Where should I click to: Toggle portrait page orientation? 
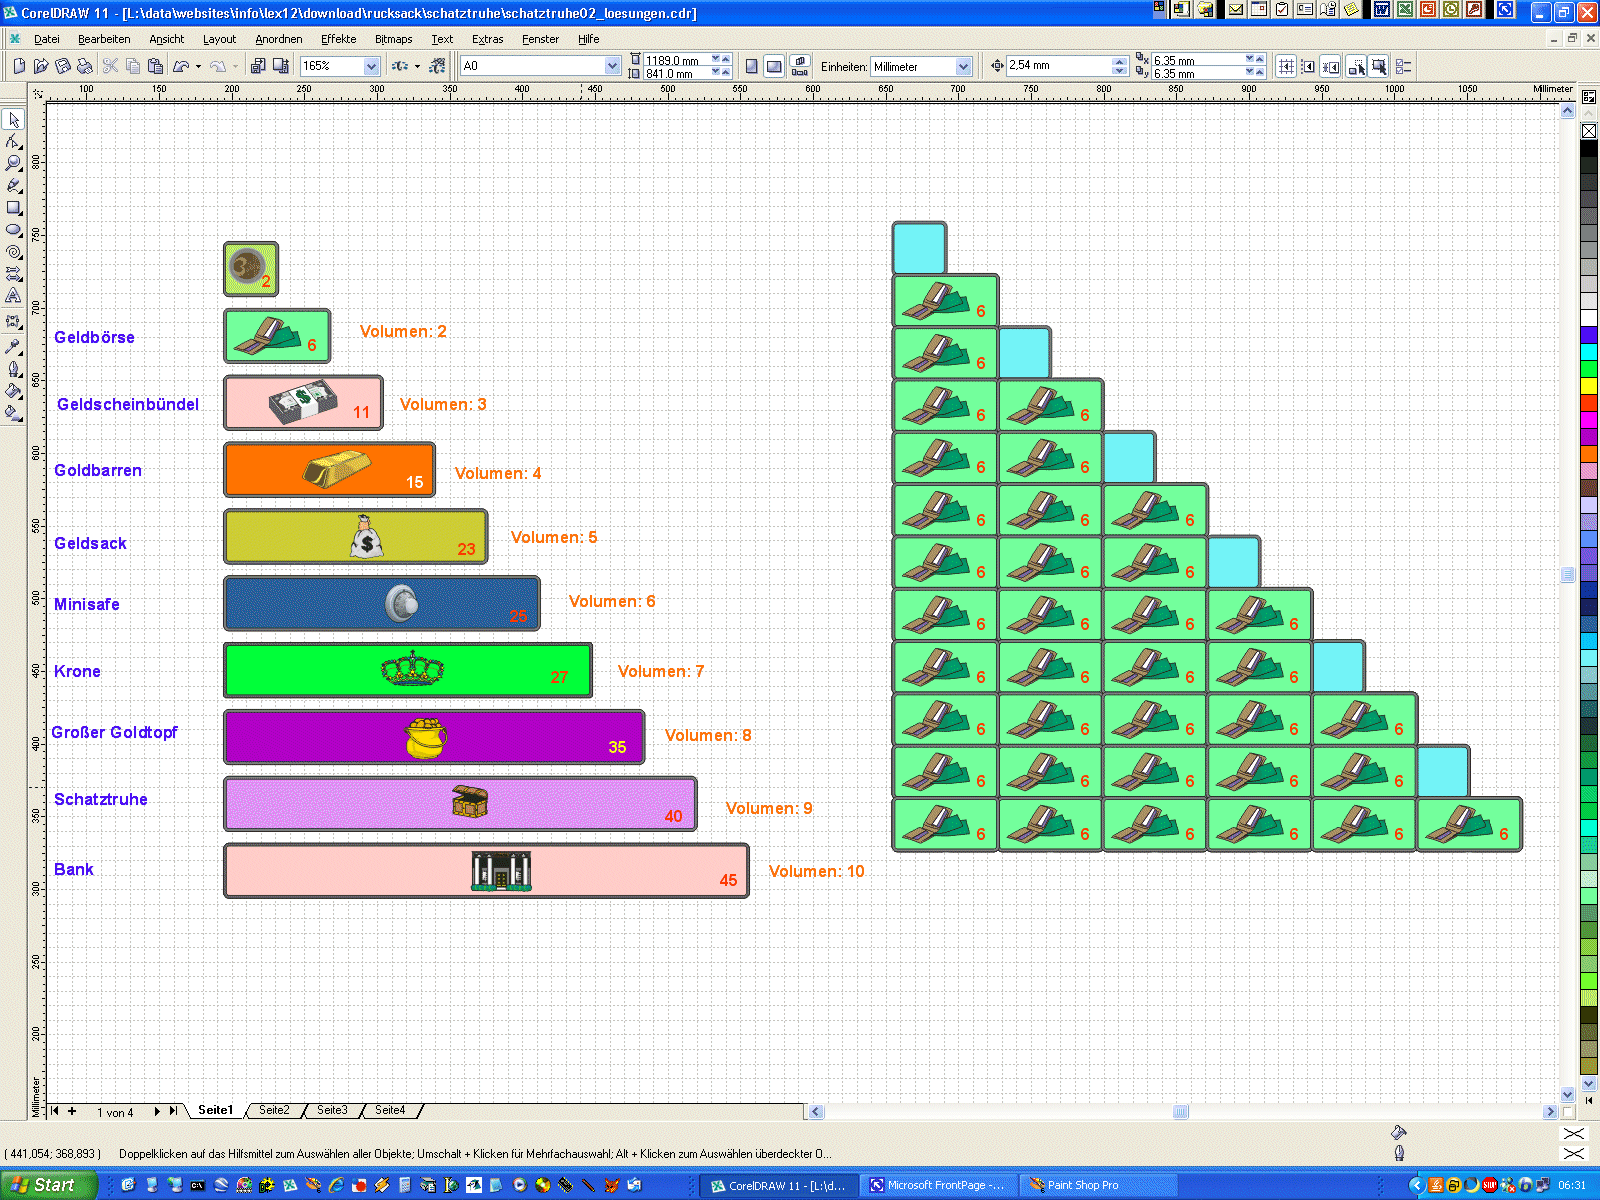tap(752, 66)
